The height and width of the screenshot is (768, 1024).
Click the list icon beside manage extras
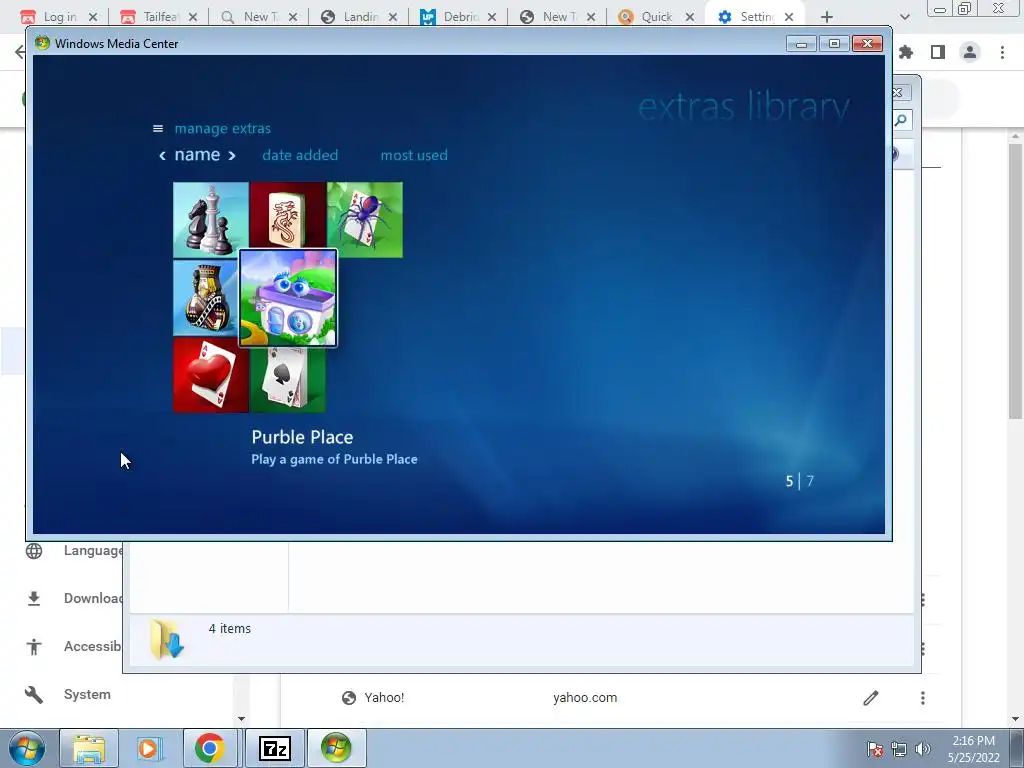157,129
